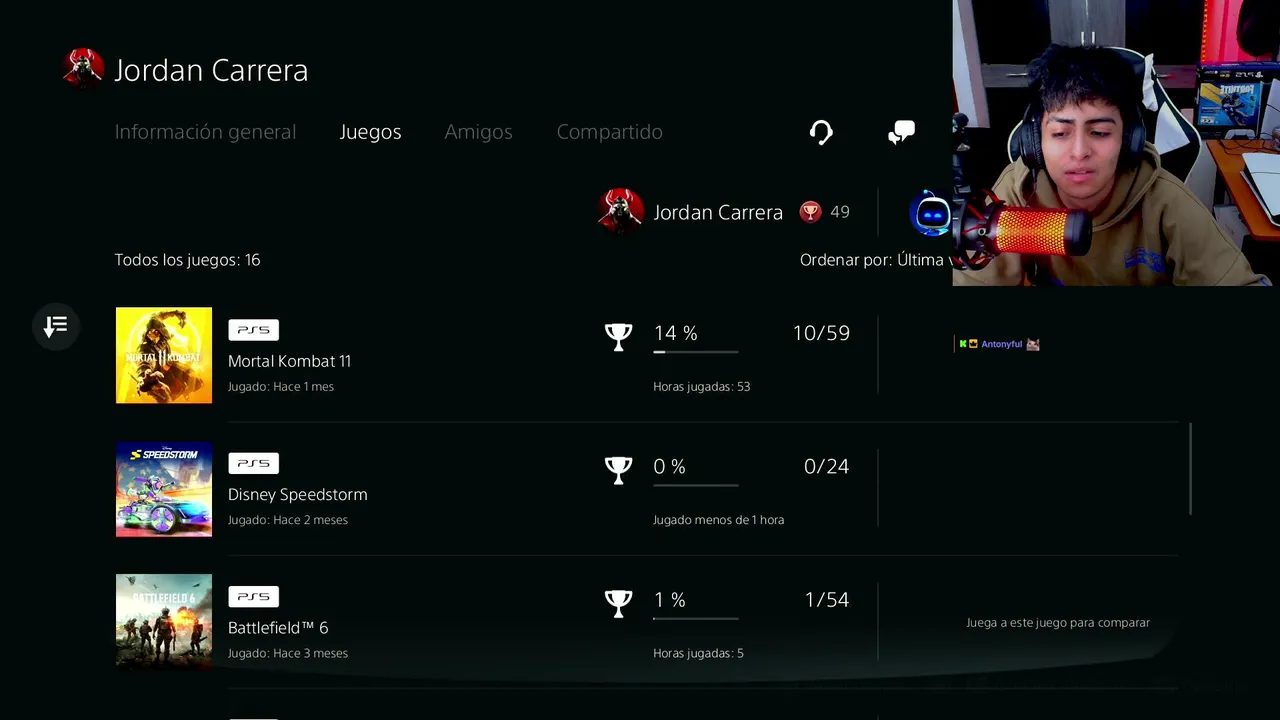
Task: Switch to the Información general tab
Action: [x=205, y=132]
